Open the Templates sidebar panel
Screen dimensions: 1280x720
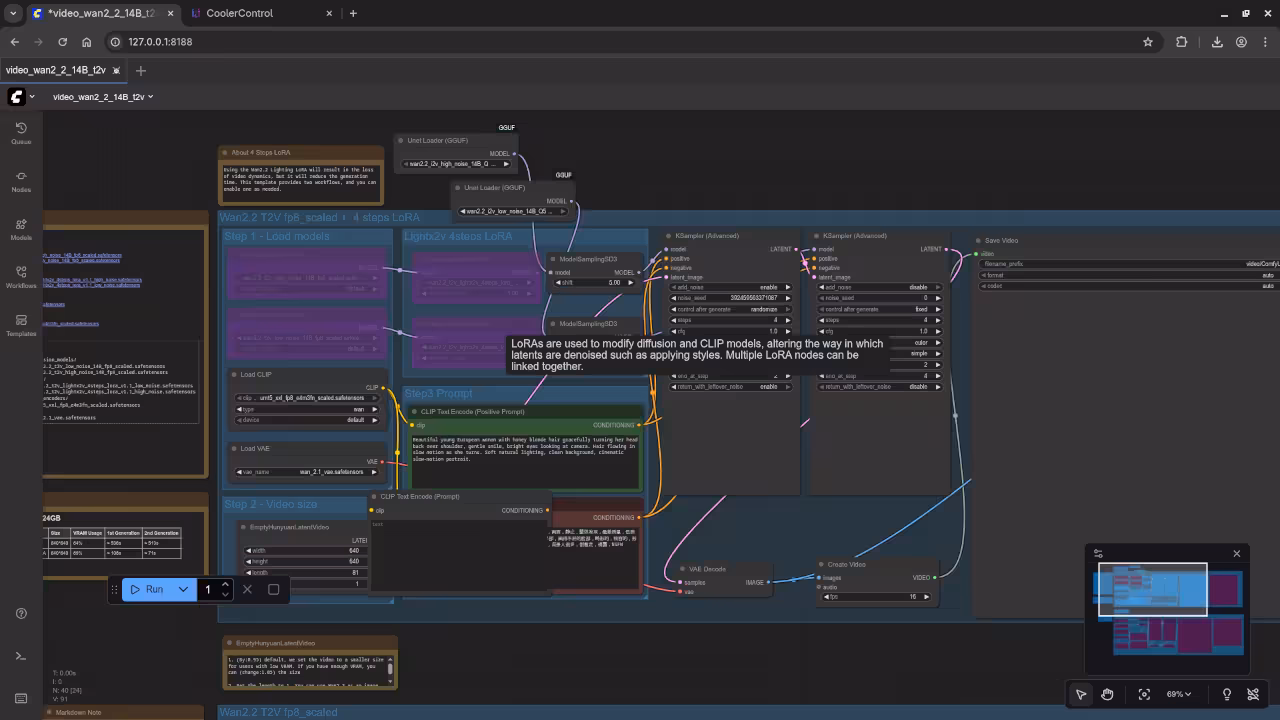tap(21, 324)
